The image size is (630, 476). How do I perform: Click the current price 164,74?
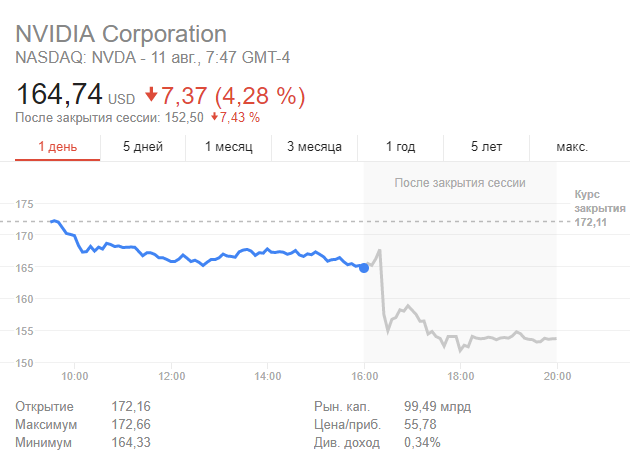58,95
